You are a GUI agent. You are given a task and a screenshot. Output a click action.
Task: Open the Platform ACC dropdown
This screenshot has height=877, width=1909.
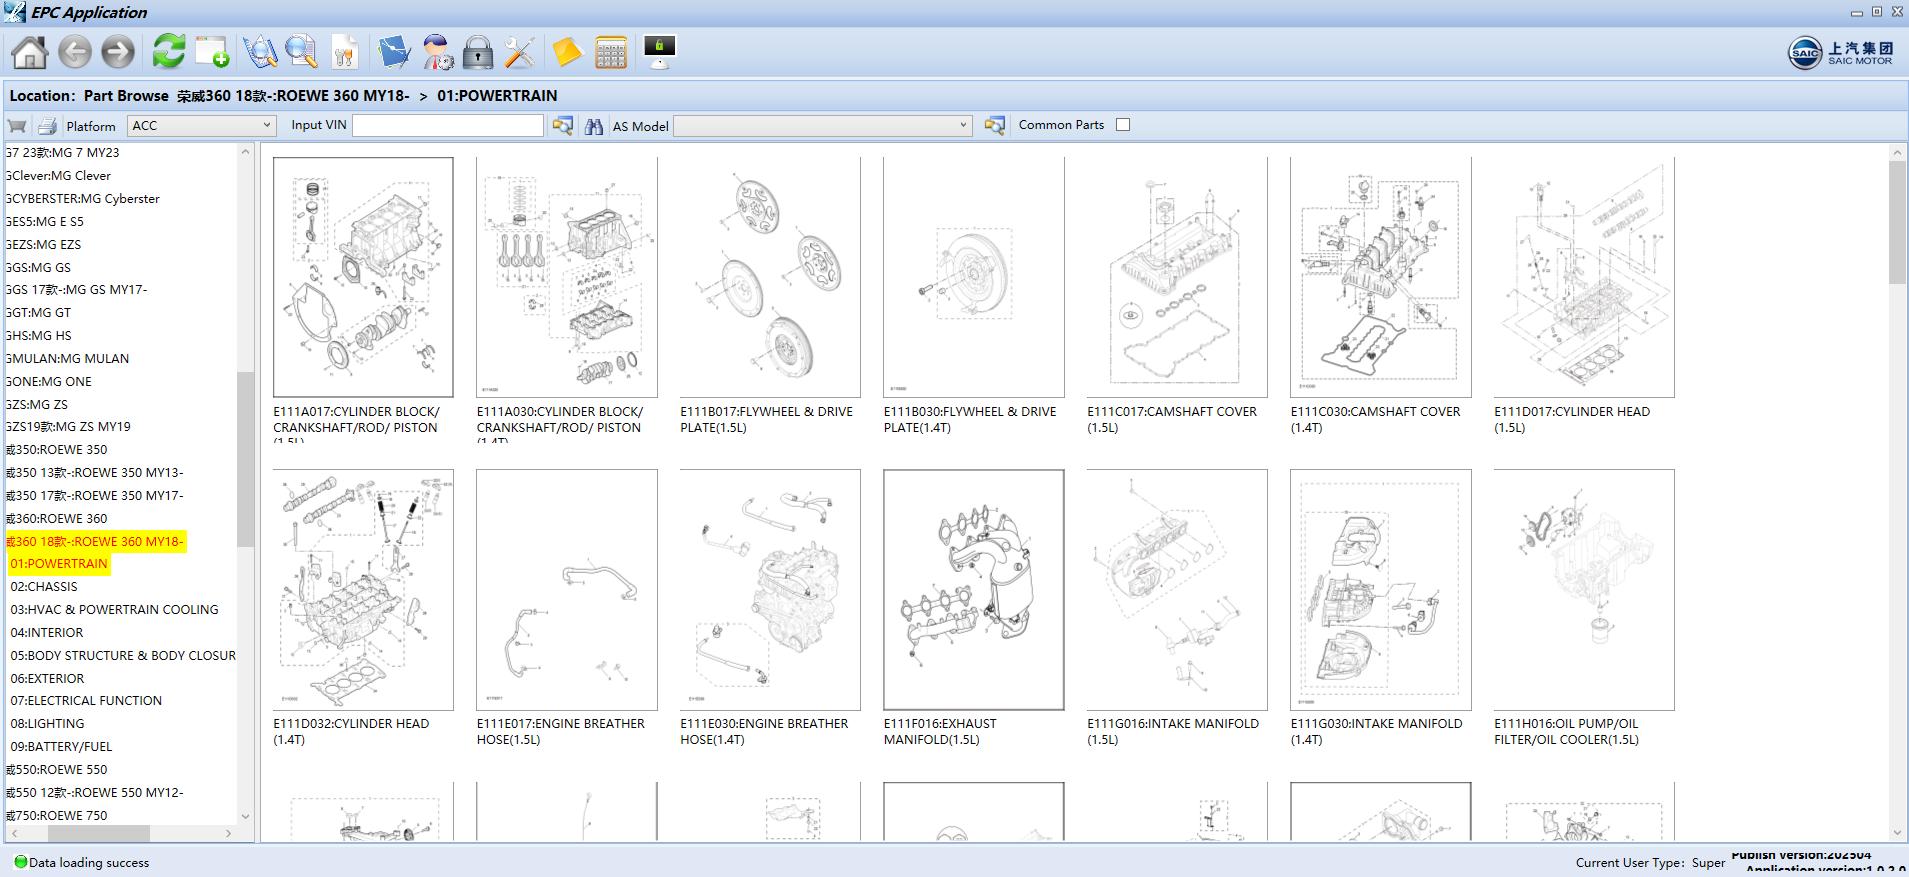pos(201,125)
